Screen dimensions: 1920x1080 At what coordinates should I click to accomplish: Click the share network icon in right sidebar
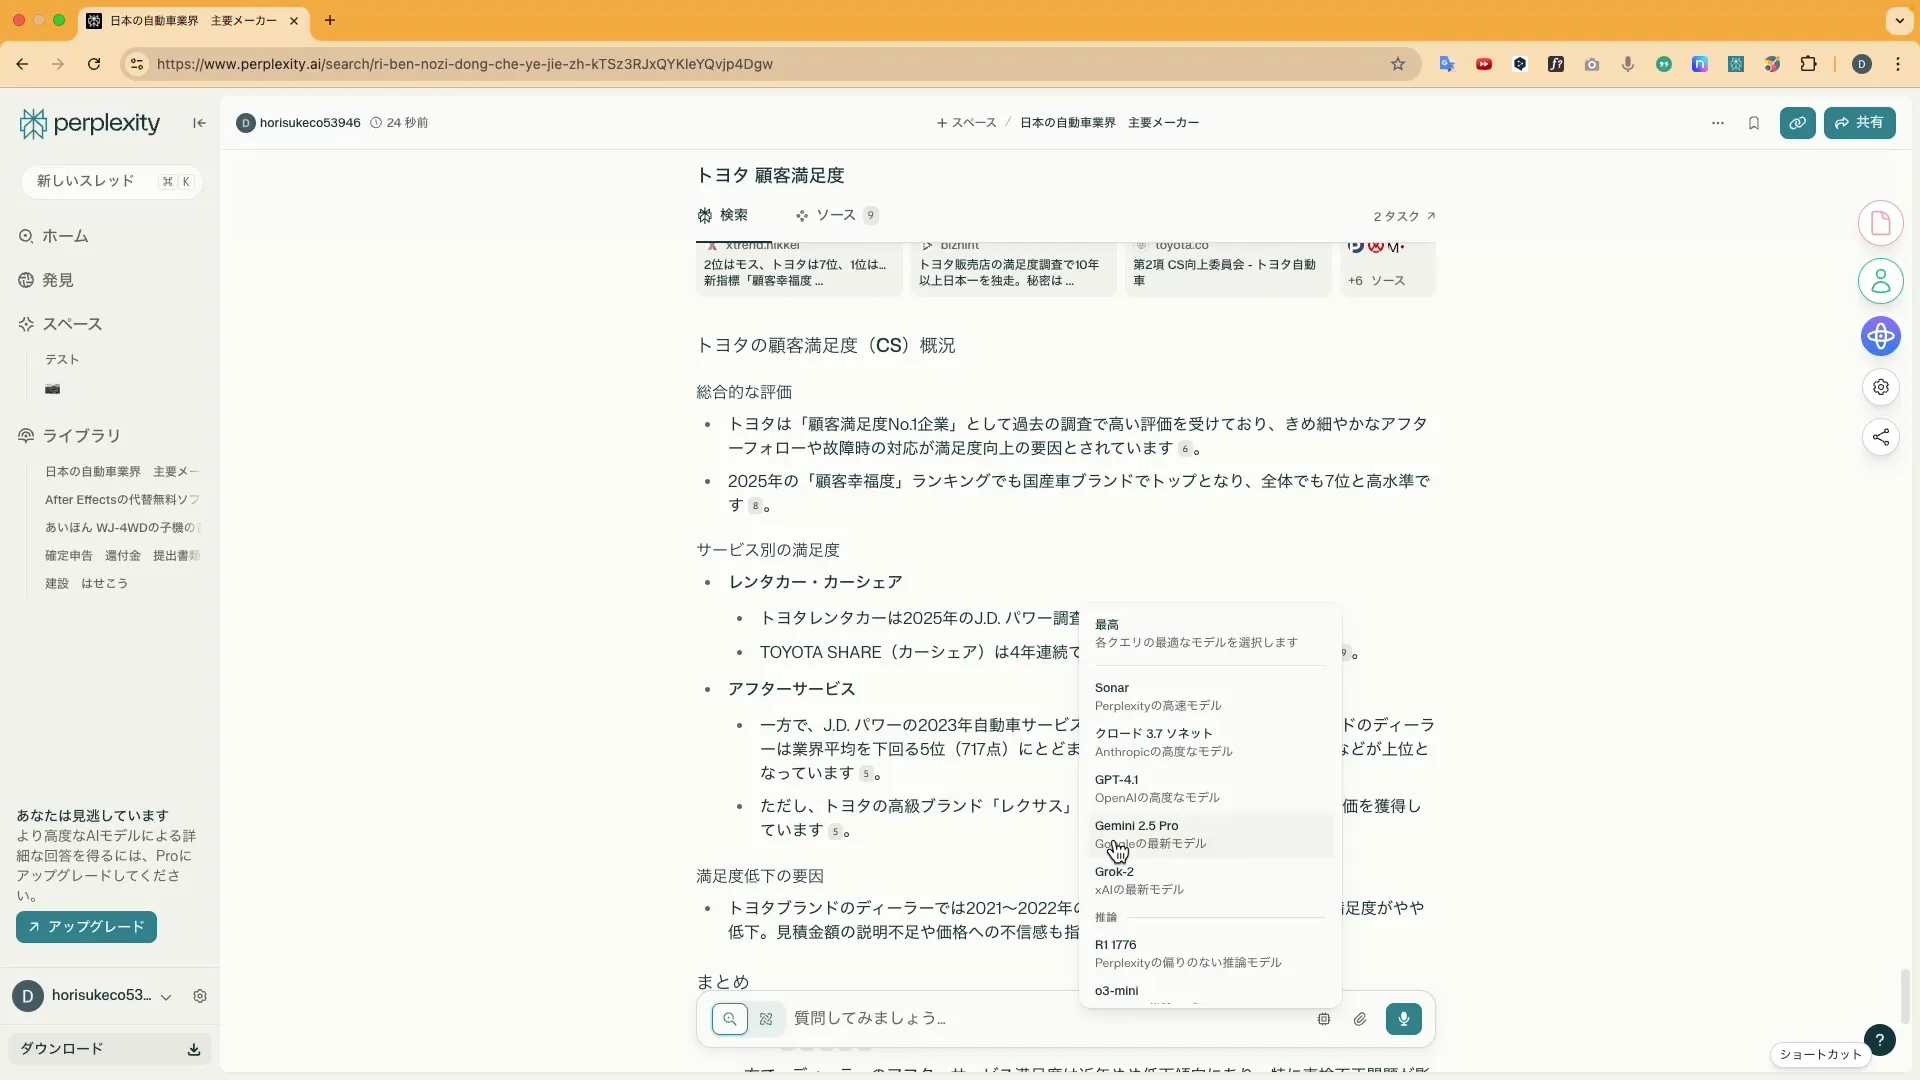click(1881, 437)
